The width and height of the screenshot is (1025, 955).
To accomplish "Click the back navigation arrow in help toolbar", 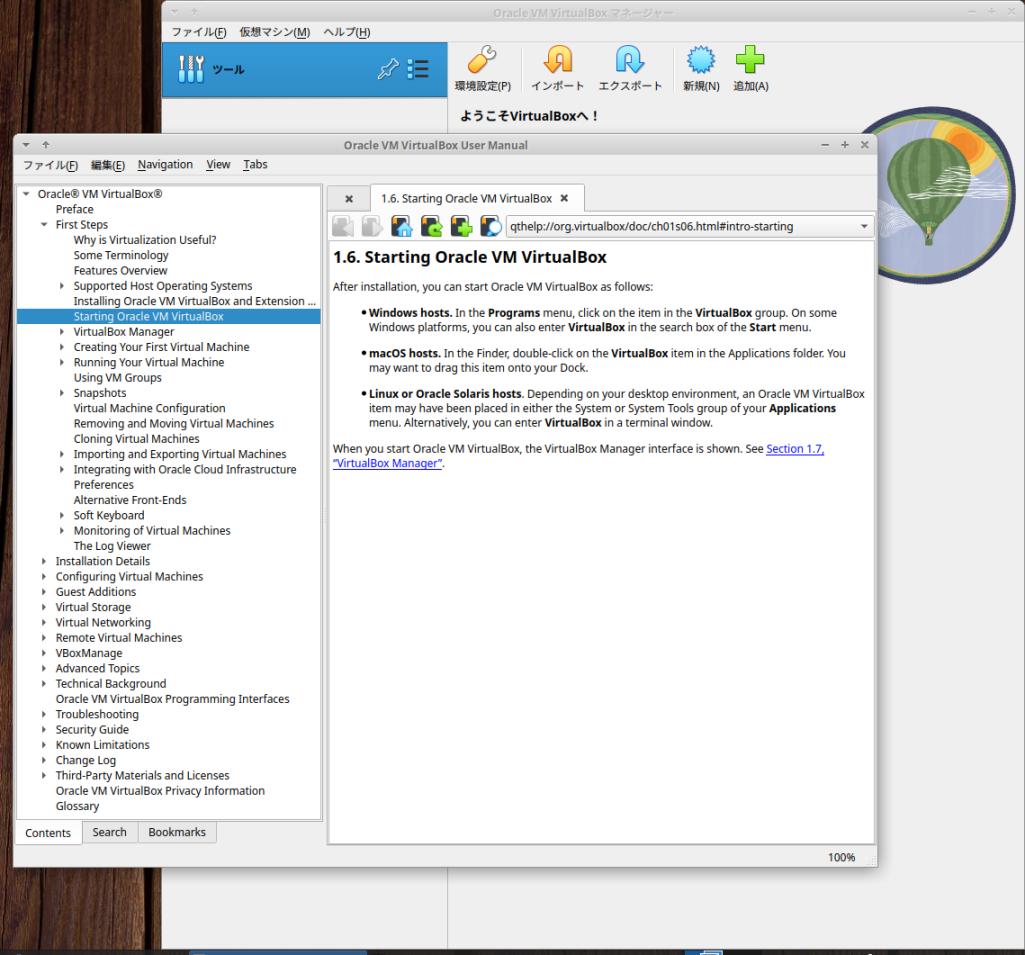I will [343, 226].
